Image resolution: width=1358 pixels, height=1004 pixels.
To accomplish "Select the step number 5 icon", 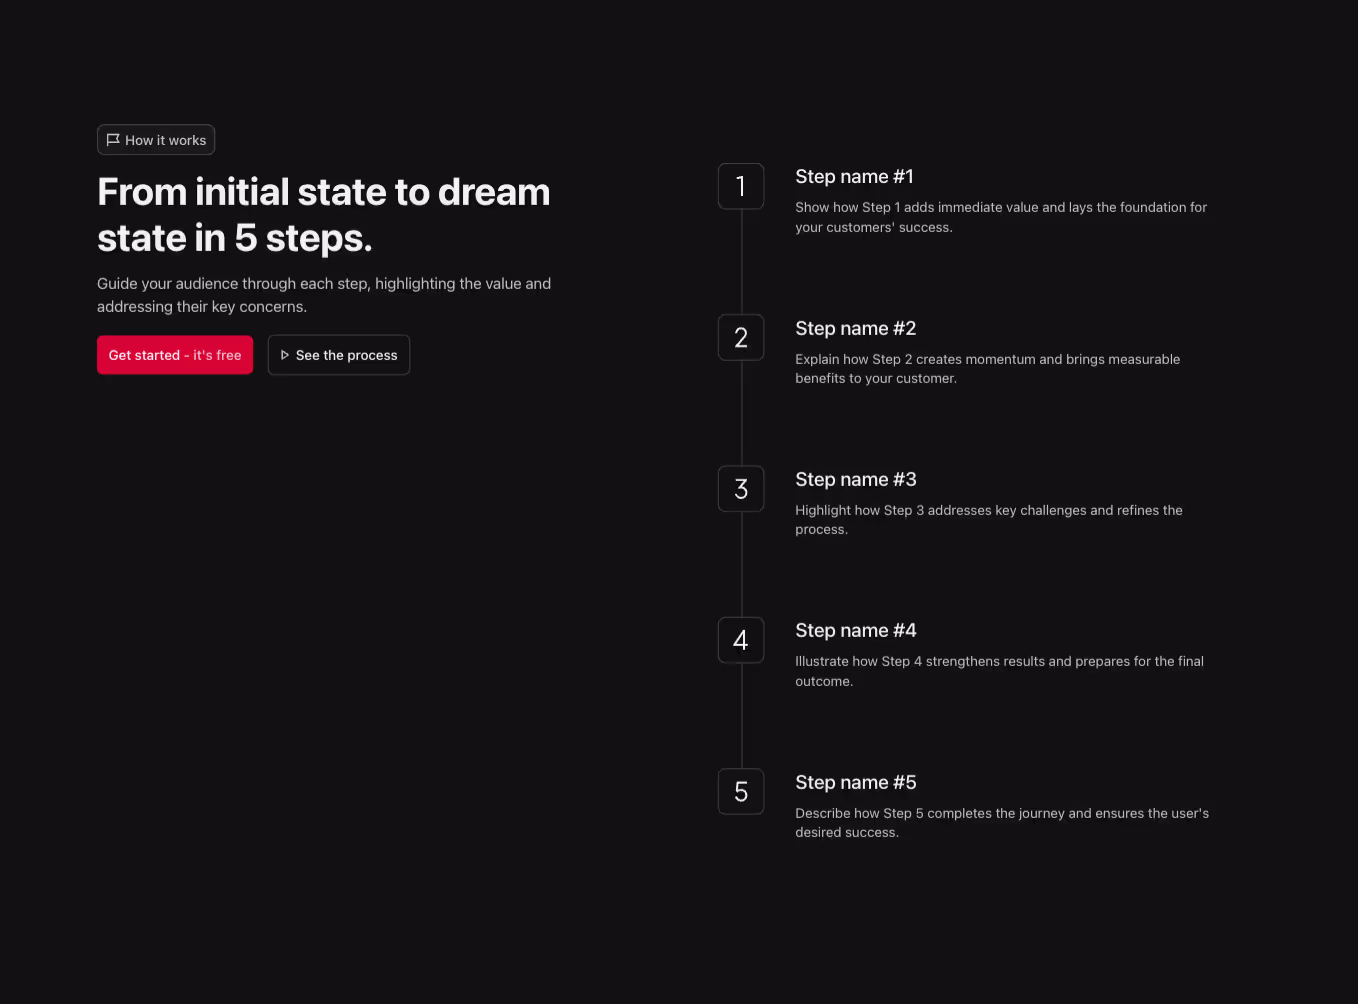I will 740,791.
